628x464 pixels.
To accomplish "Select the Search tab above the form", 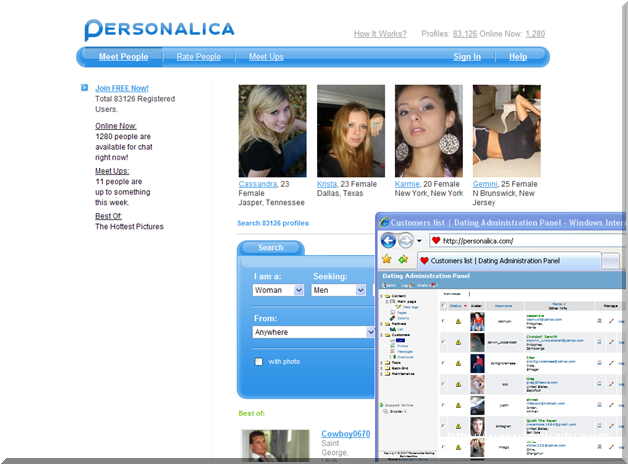I will [x=271, y=247].
